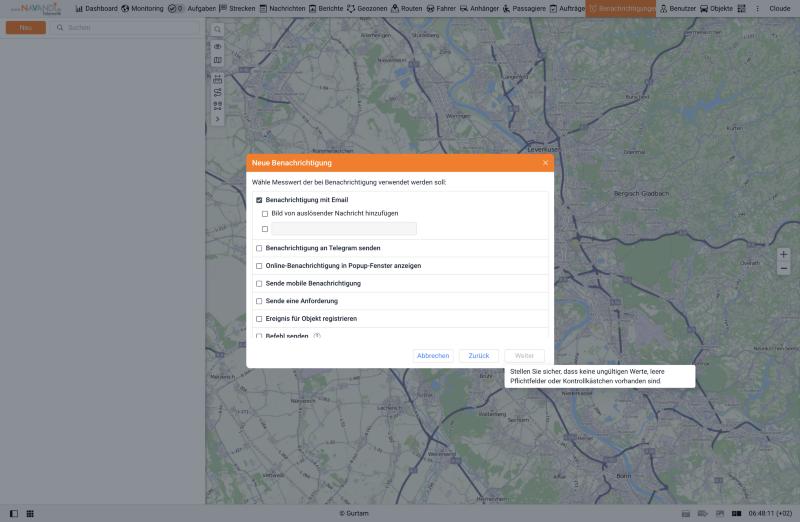The height and width of the screenshot is (522, 800).
Task: Toggle the sidebar panel layout icon at bottom left
Action: (x=14, y=514)
